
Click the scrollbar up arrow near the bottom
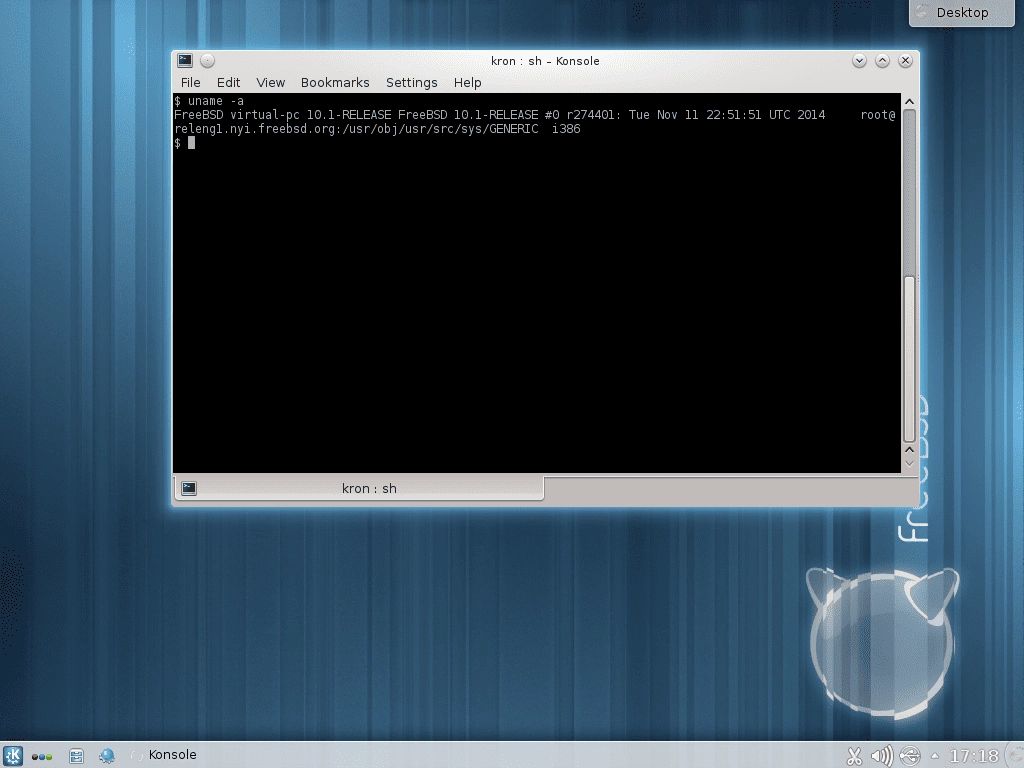pyautogui.click(x=909, y=449)
